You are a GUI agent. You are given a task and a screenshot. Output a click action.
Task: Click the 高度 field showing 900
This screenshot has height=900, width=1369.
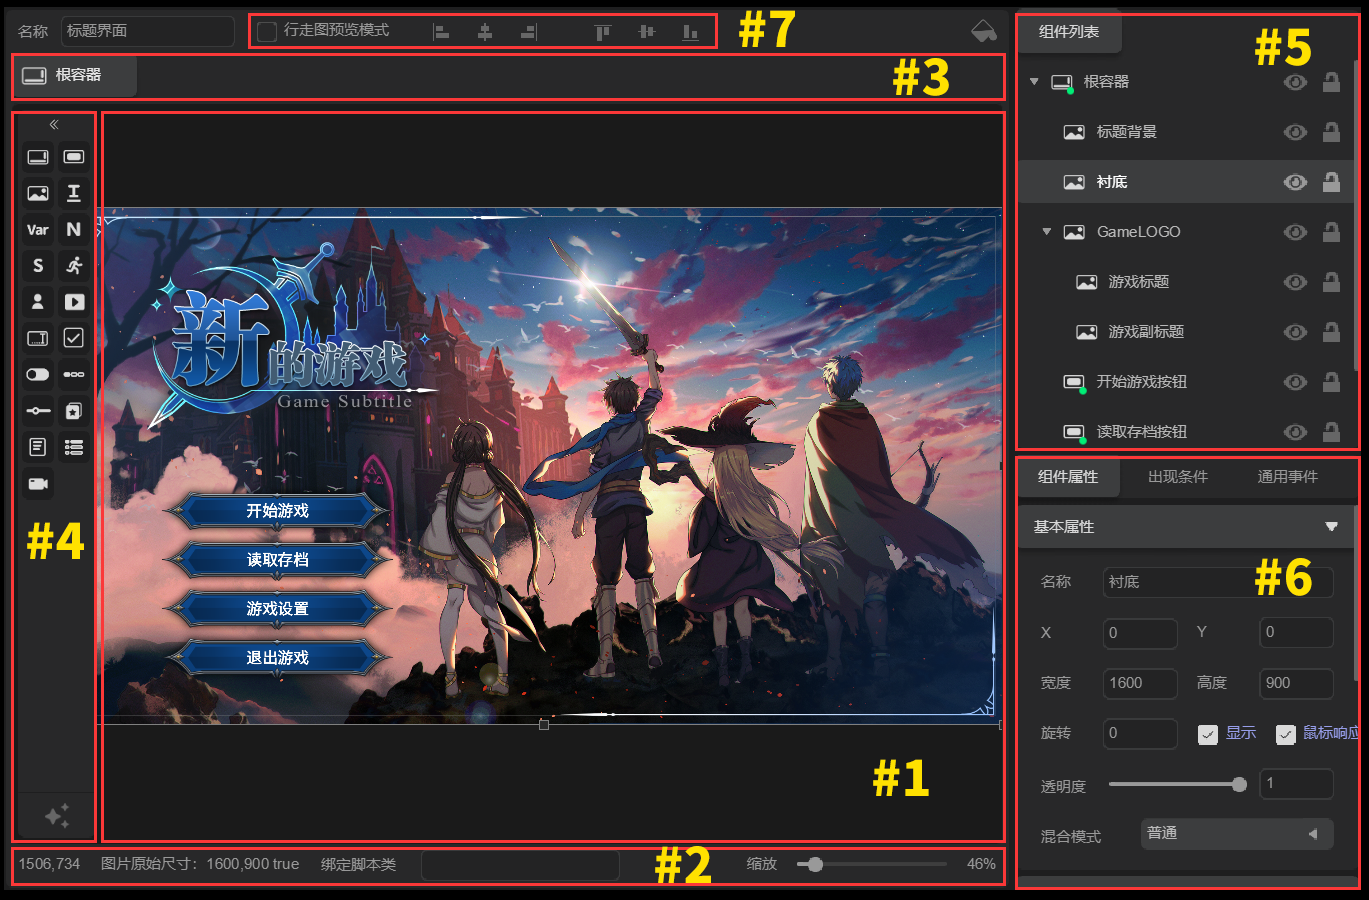[x=1296, y=683]
